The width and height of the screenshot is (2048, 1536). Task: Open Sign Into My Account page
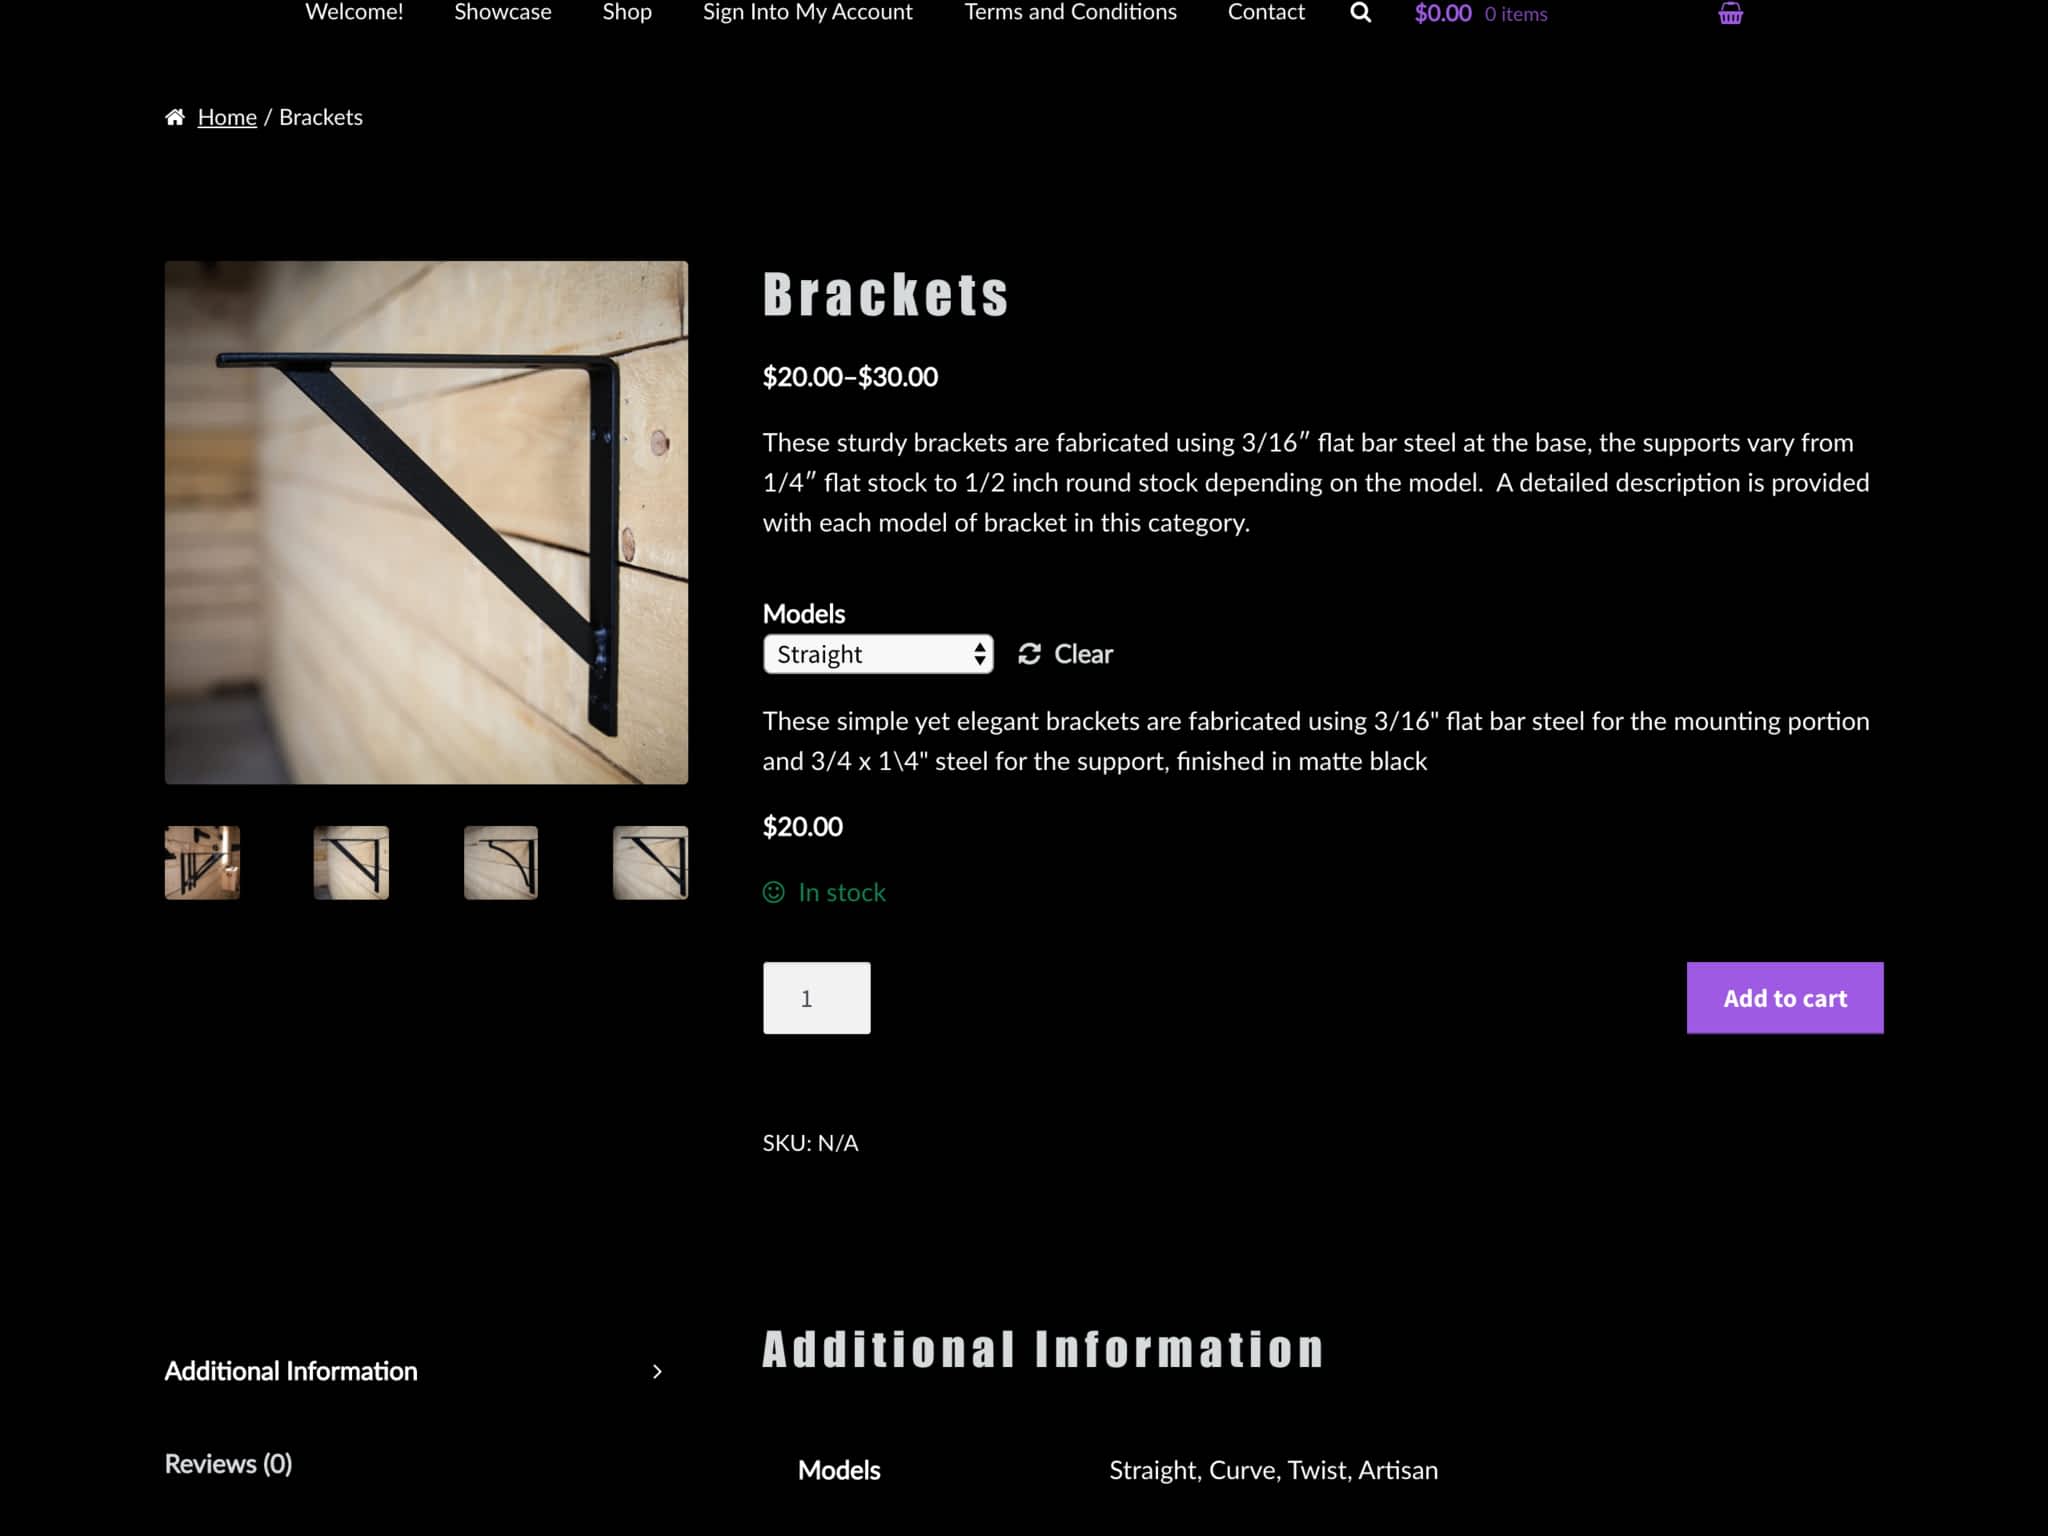[x=807, y=13]
